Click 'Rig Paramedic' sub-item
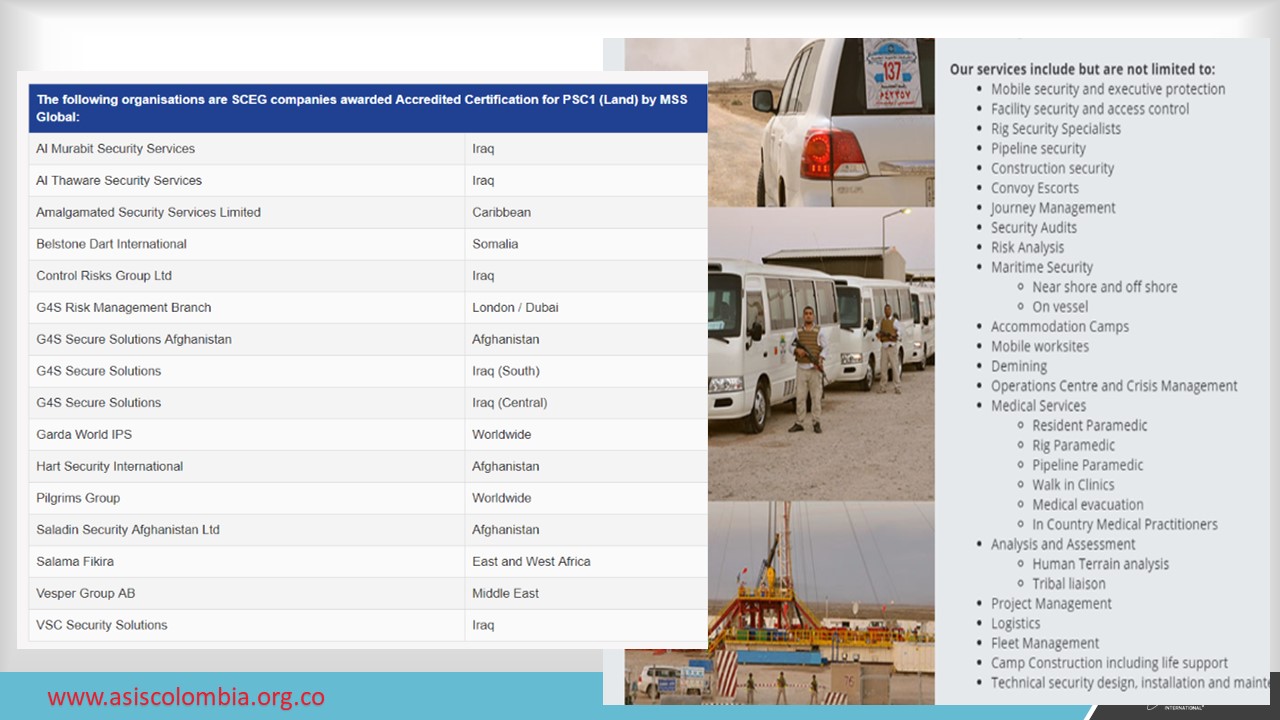The image size is (1280, 720). tap(1073, 446)
